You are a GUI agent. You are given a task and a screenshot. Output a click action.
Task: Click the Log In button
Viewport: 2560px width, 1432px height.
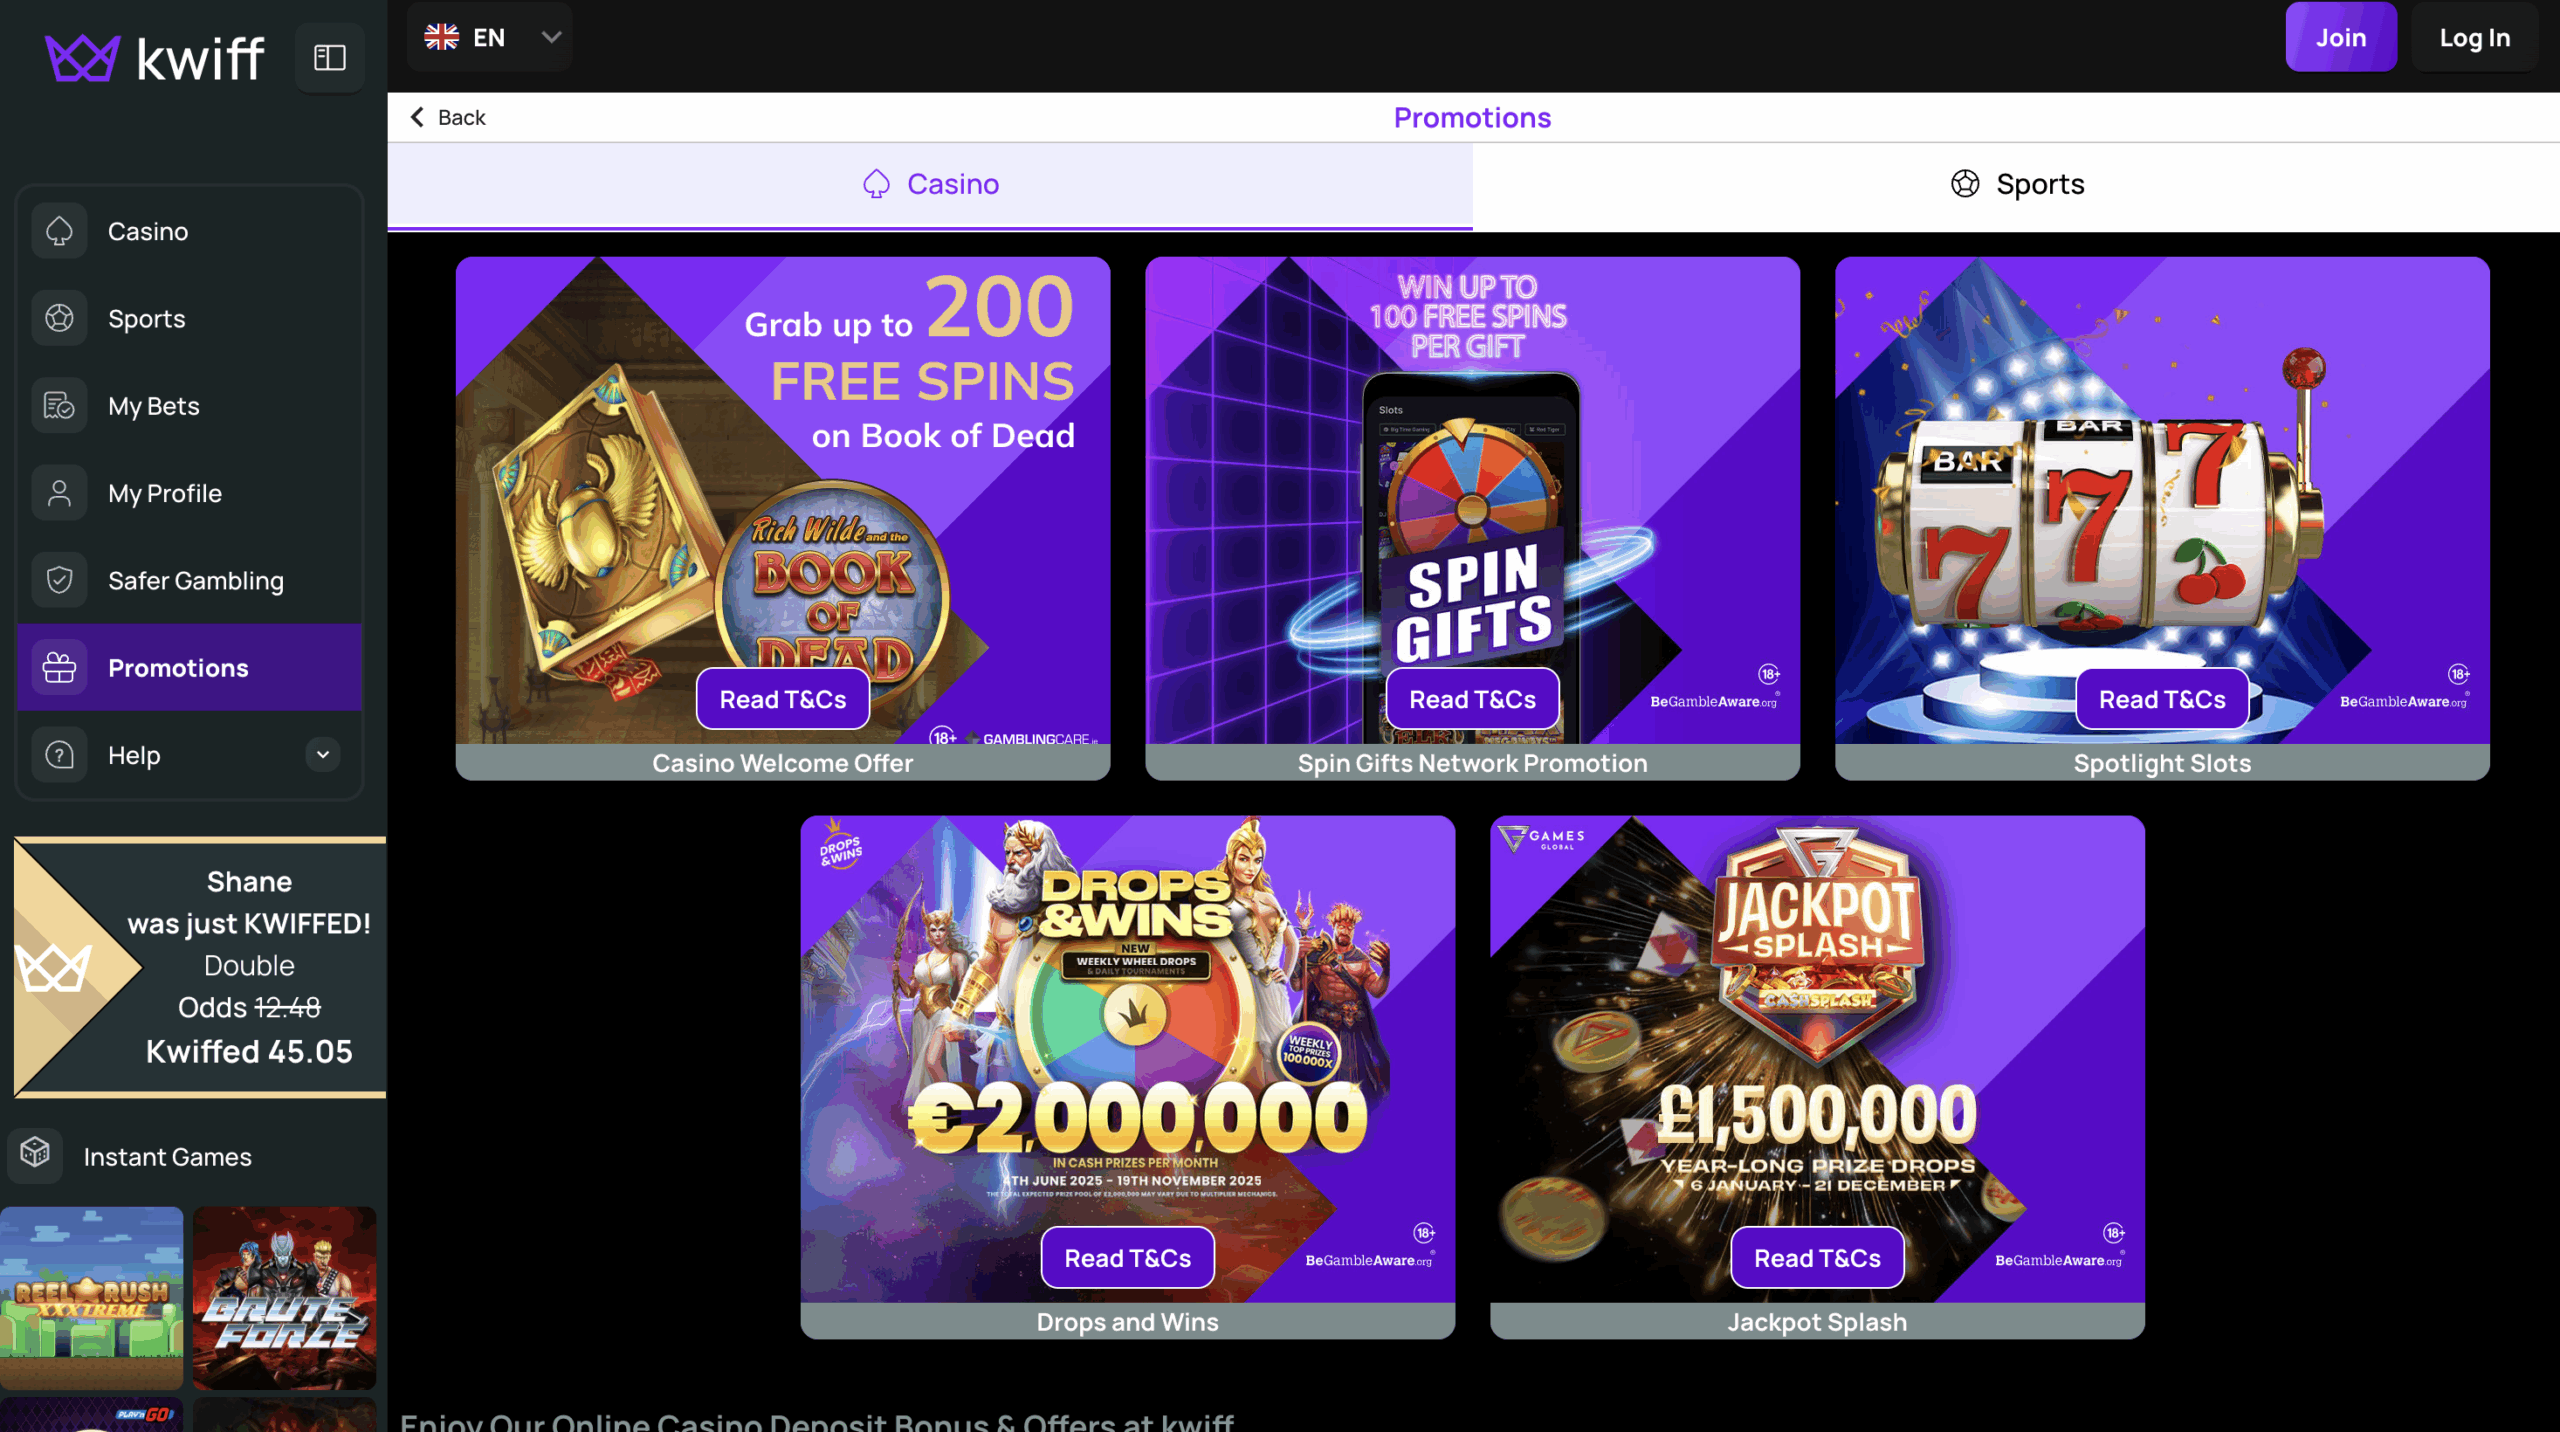coord(2474,37)
